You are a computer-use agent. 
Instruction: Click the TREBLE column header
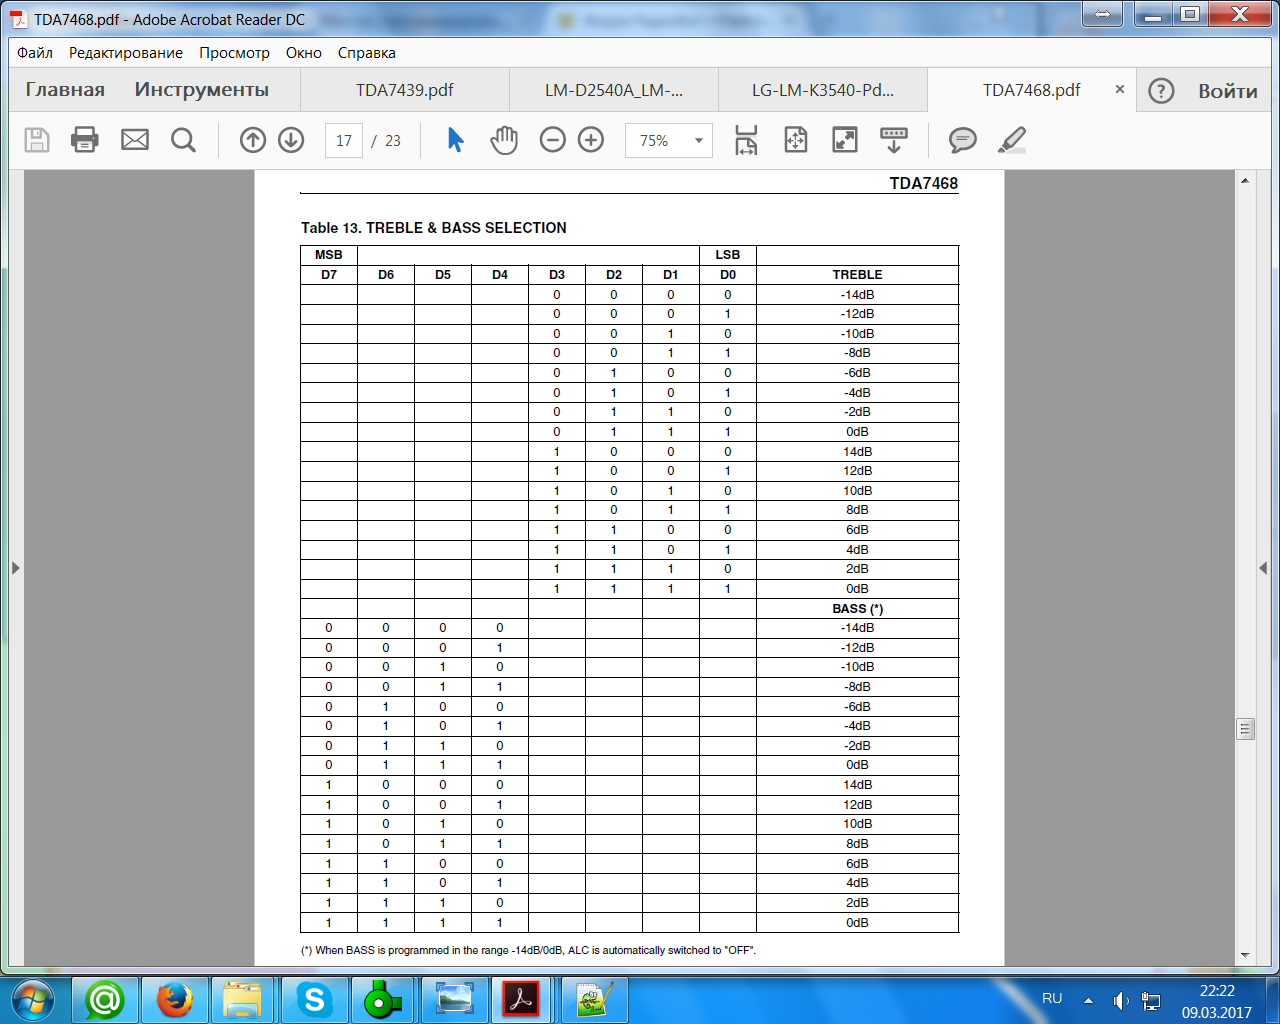857,275
